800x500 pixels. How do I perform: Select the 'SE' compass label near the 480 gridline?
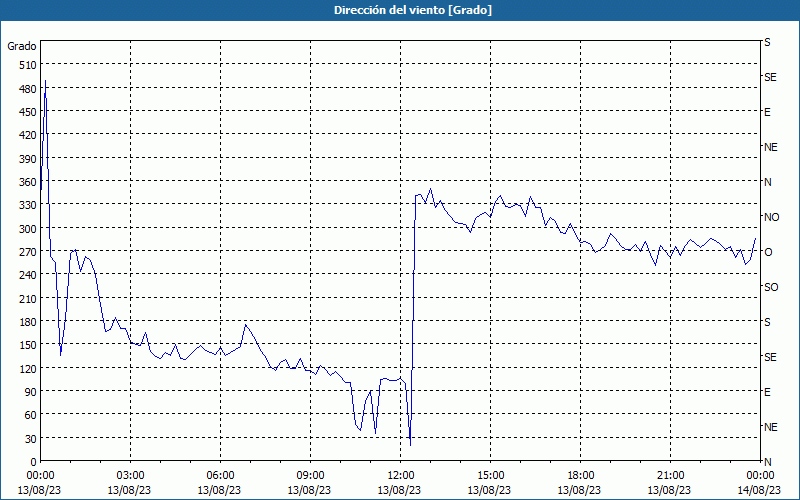click(x=770, y=78)
